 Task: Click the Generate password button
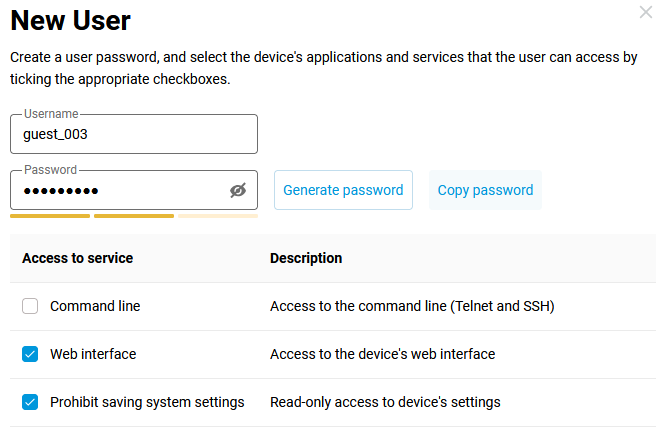[x=343, y=190]
